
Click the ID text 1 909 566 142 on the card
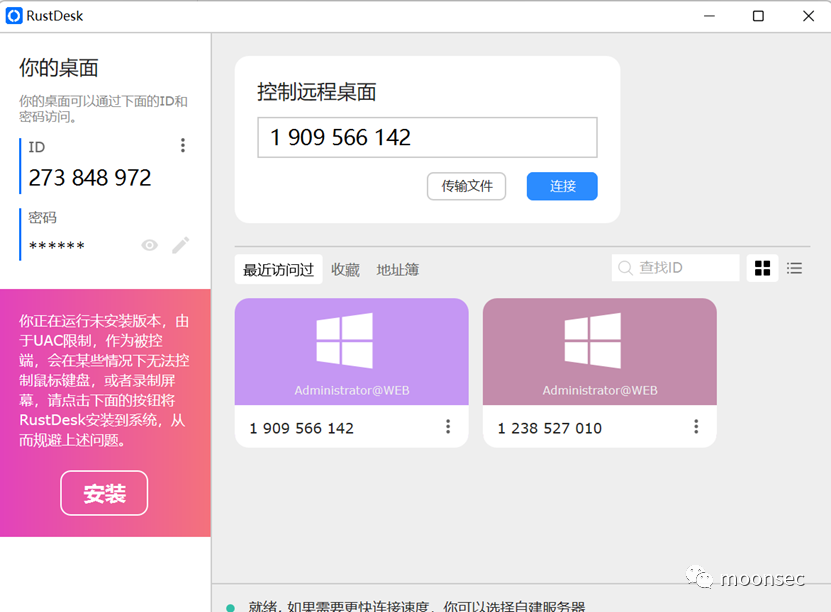pos(301,428)
